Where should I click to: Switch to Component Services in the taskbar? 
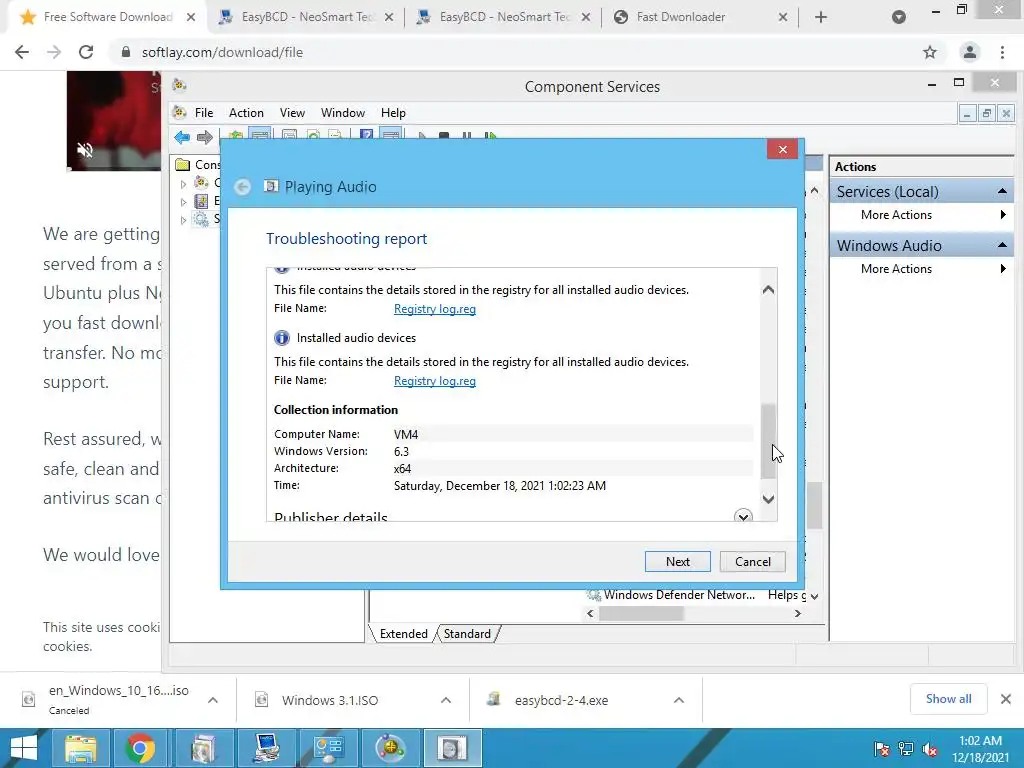coord(390,748)
